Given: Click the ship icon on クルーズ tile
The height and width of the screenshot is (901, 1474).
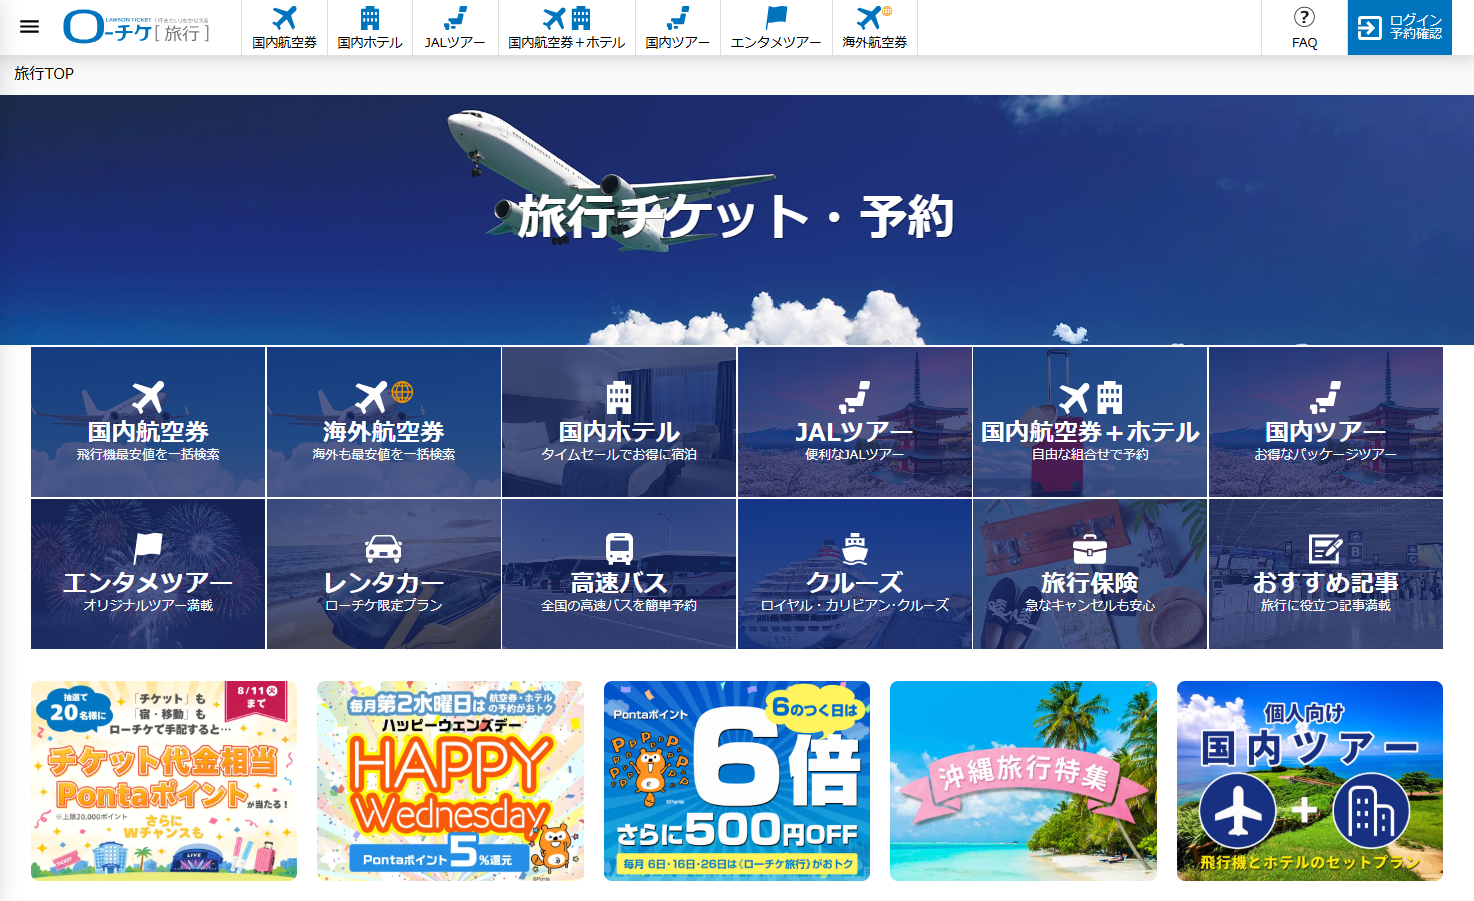Looking at the screenshot, I should click(x=855, y=549).
